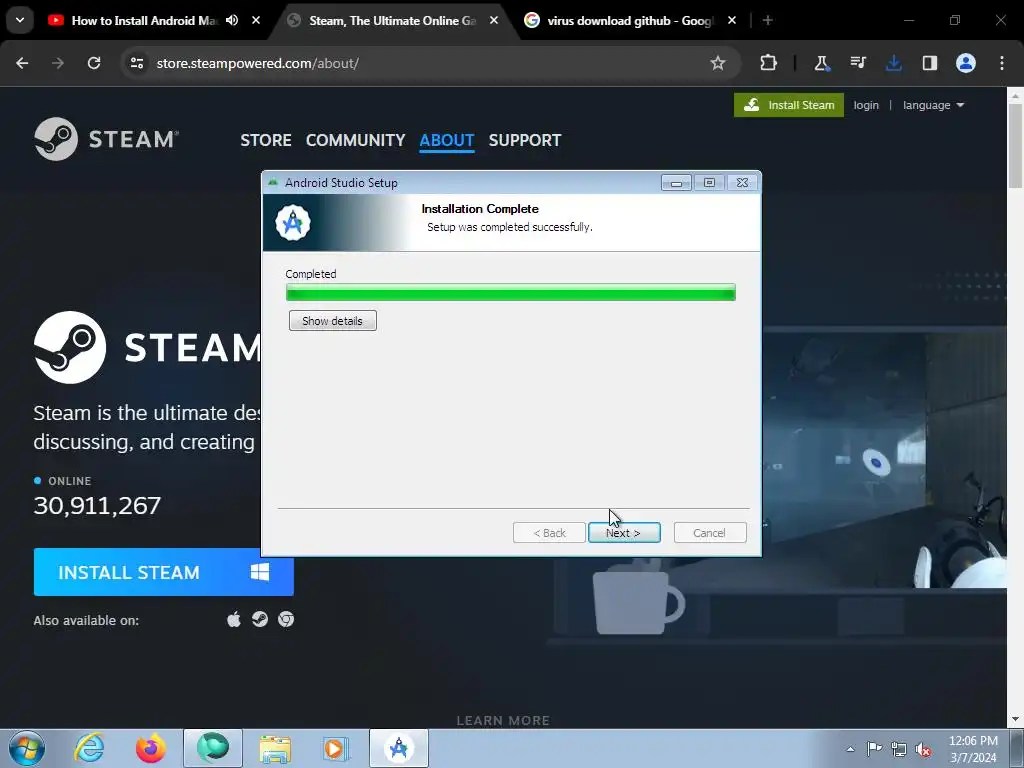
Task: Open media controls icon in Chrome toolbar
Action: [x=857, y=63]
